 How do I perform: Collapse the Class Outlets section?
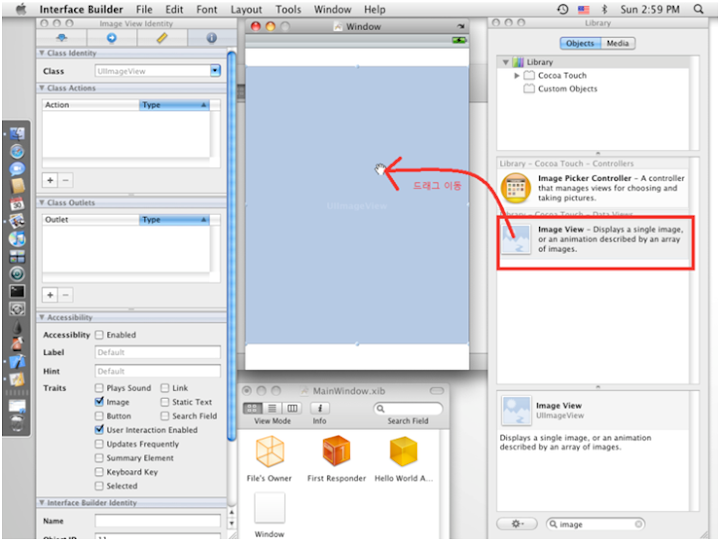pos(42,203)
